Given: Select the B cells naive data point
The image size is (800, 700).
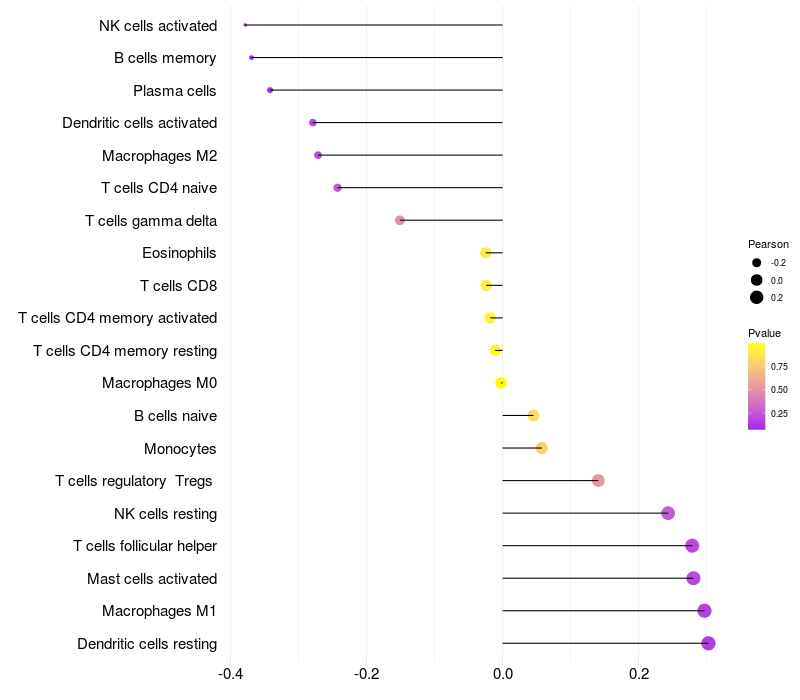Looking at the screenshot, I should (x=533, y=415).
